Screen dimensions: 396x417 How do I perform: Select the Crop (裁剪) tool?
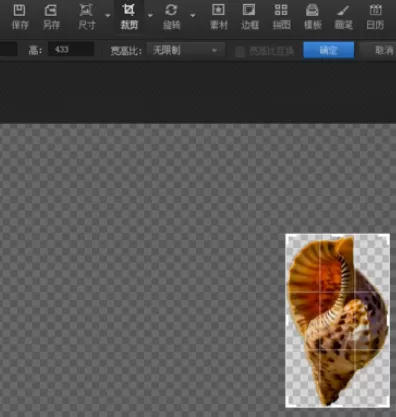coord(129,17)
